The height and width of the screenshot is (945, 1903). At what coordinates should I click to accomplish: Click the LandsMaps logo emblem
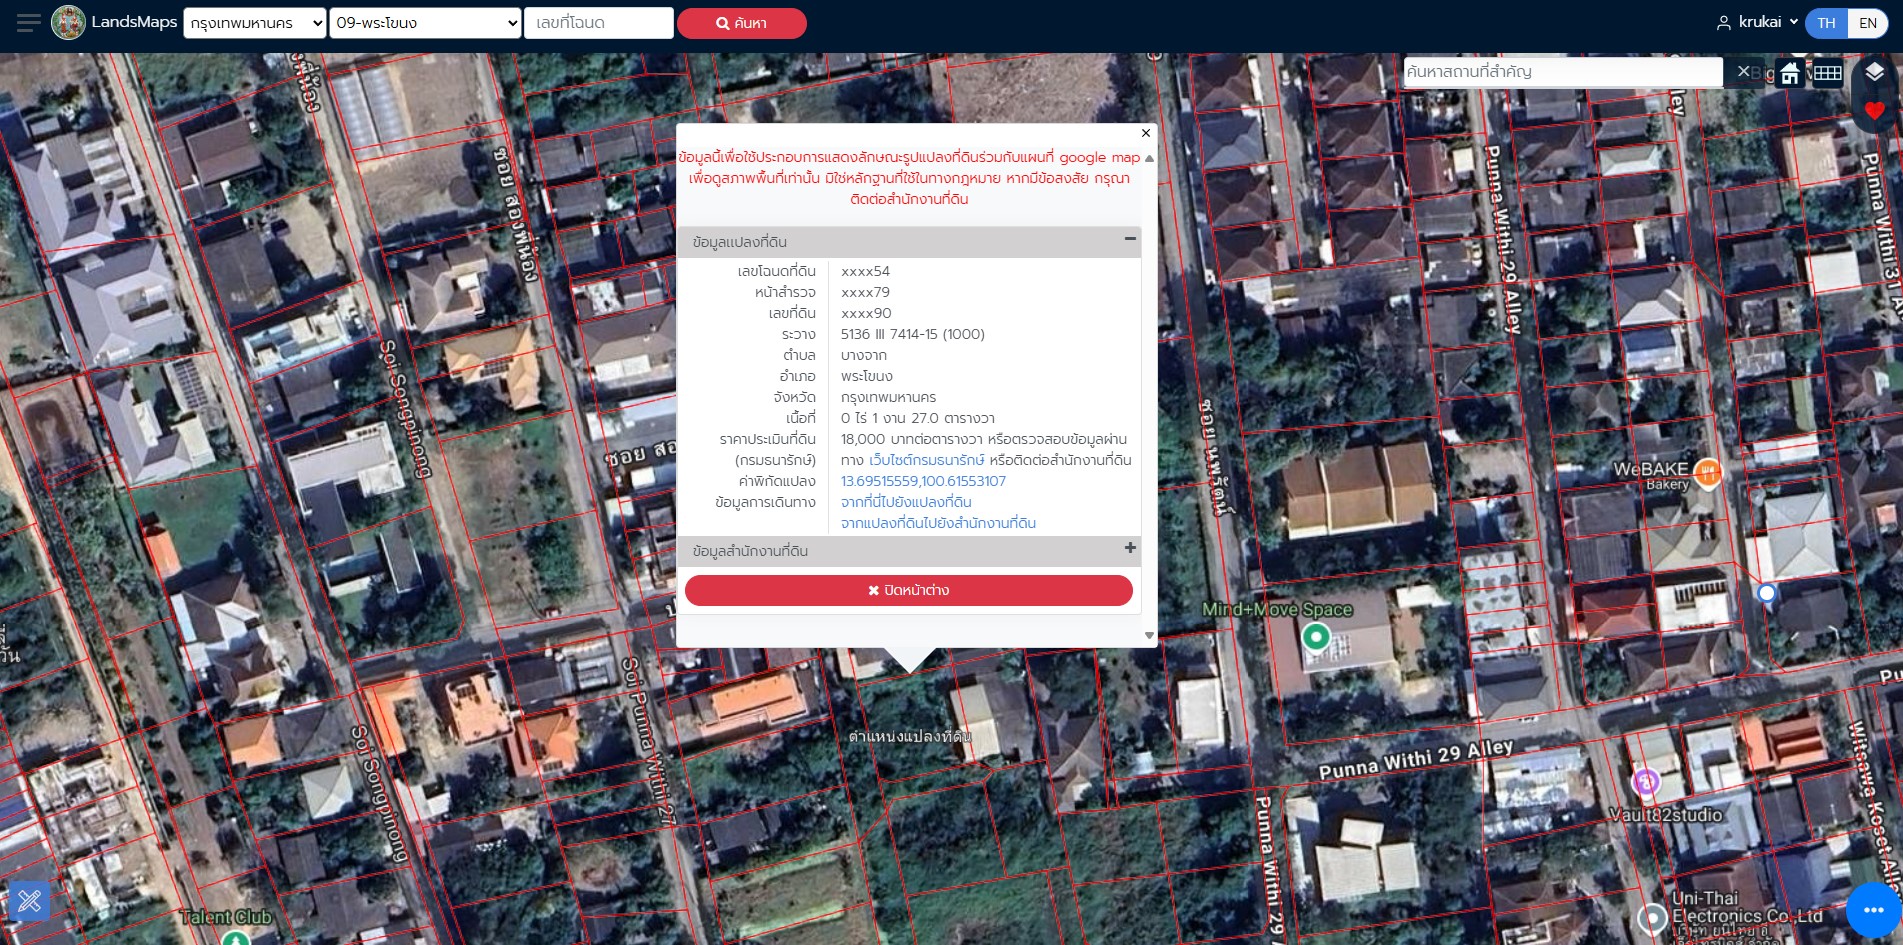[x=69, y=23]
